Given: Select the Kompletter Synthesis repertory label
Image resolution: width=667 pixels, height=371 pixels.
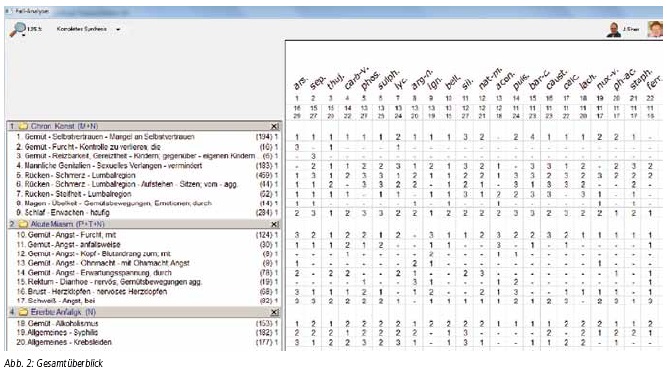Looking at the screenshot, I should pyautogui.click(x=82, y=29).
